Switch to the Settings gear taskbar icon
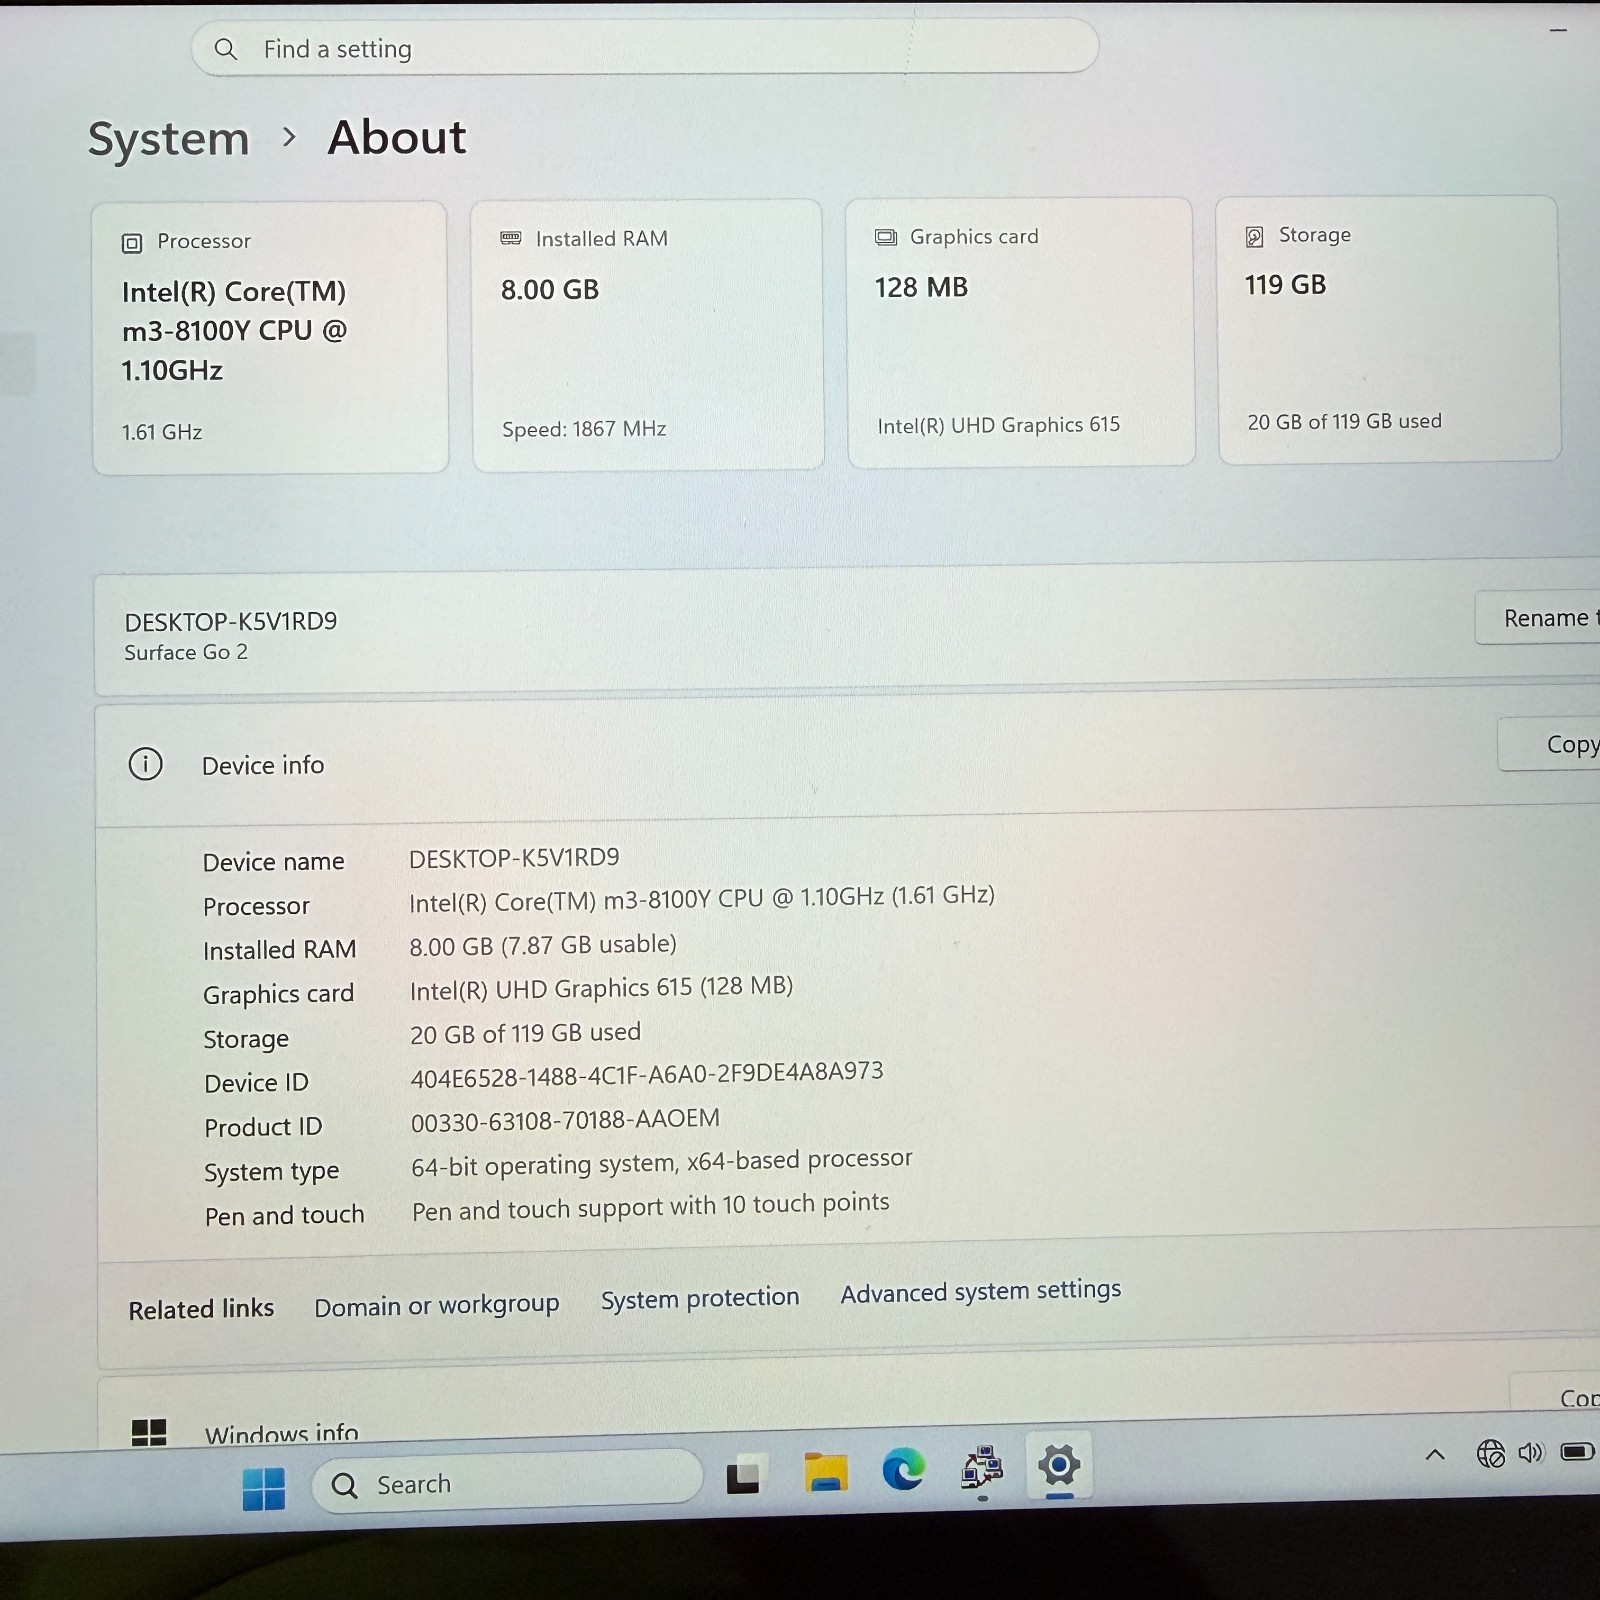The width and height of the screenshot is (1600, 1600). pyautogui.click(x=1059, y=1465)
